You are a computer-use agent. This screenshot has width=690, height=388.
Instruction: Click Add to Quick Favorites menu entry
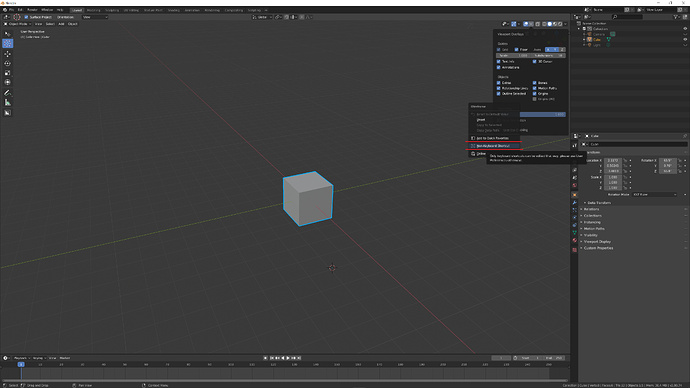pyautogui.click(x=493, y=138)
